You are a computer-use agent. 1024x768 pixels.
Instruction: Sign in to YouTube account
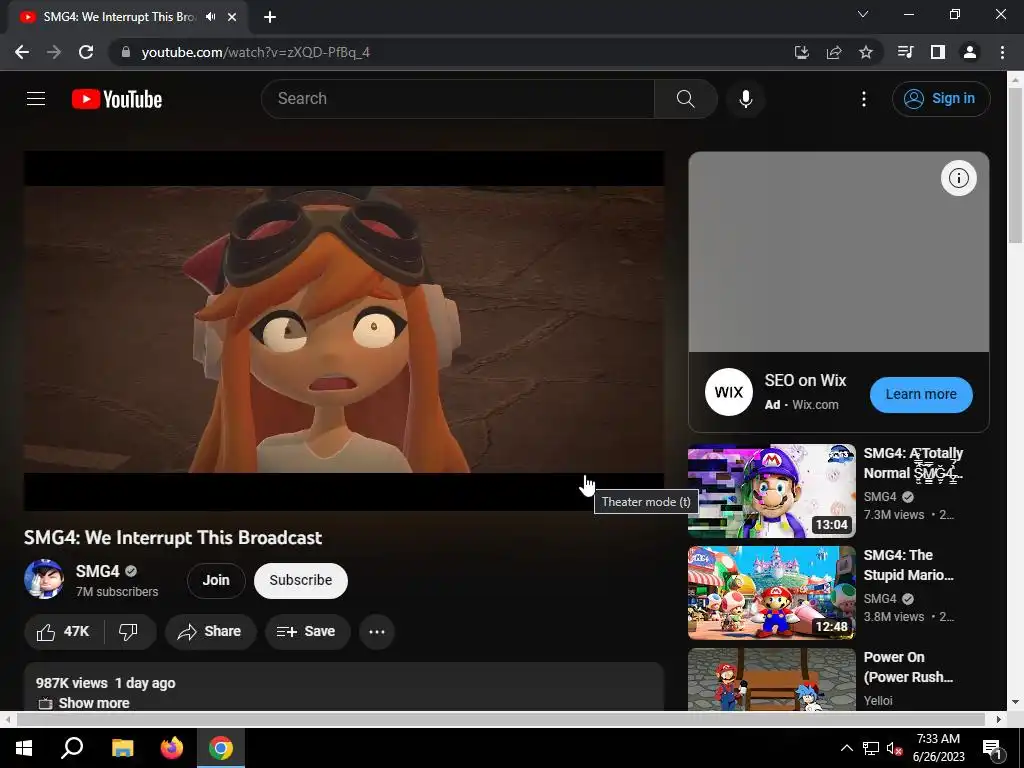(940, 99)
